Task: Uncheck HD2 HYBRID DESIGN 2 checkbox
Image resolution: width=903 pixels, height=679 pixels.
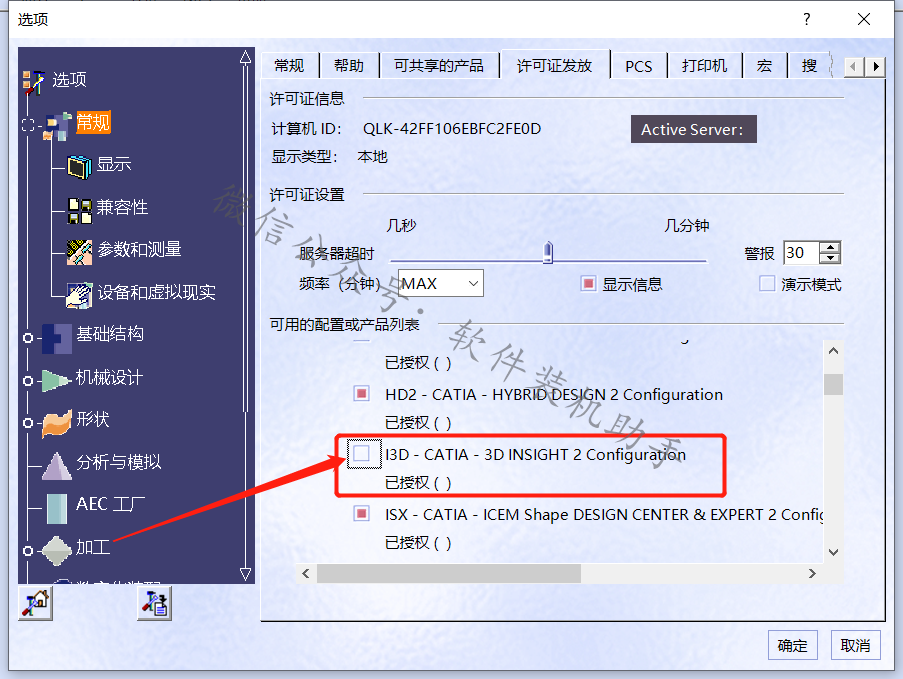Action: [362, 393]
